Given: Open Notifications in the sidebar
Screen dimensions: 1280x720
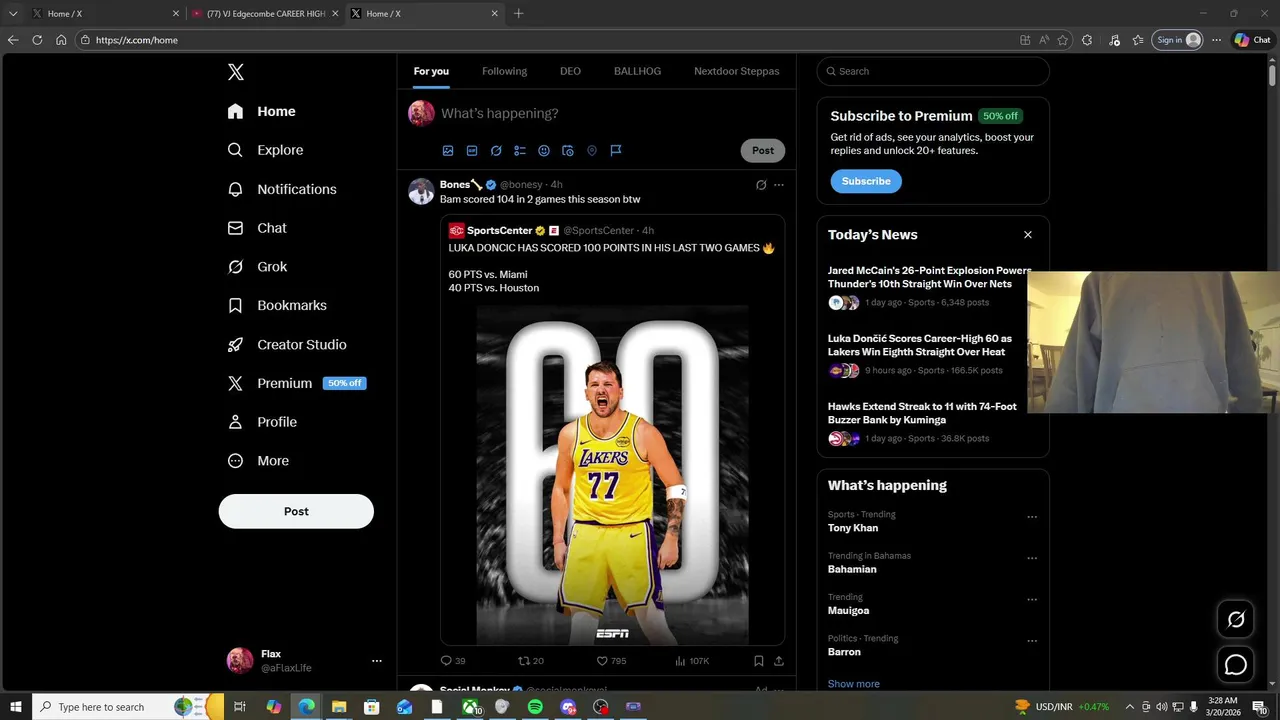Looking at the screenshot, I should [x=282, y=189].
